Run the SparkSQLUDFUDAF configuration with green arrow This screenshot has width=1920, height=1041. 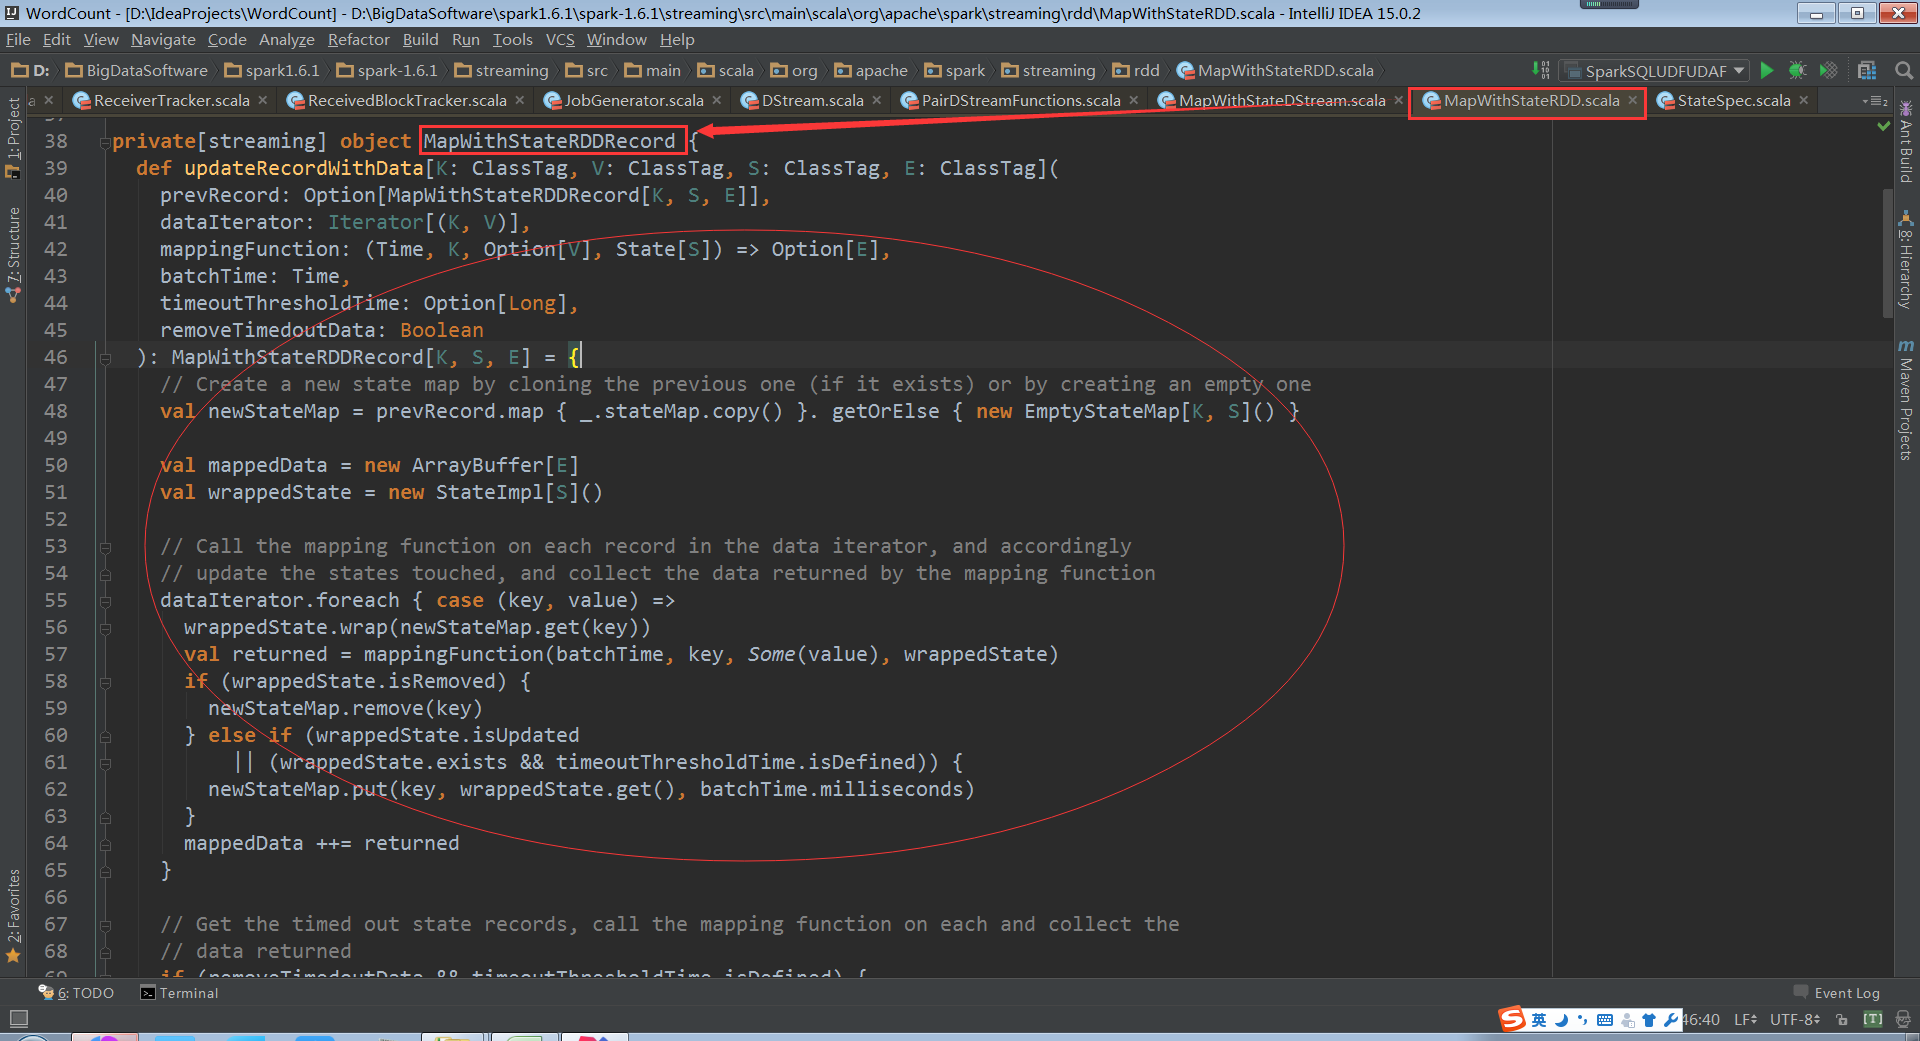pyautogui.click(x=1767, y=70)
